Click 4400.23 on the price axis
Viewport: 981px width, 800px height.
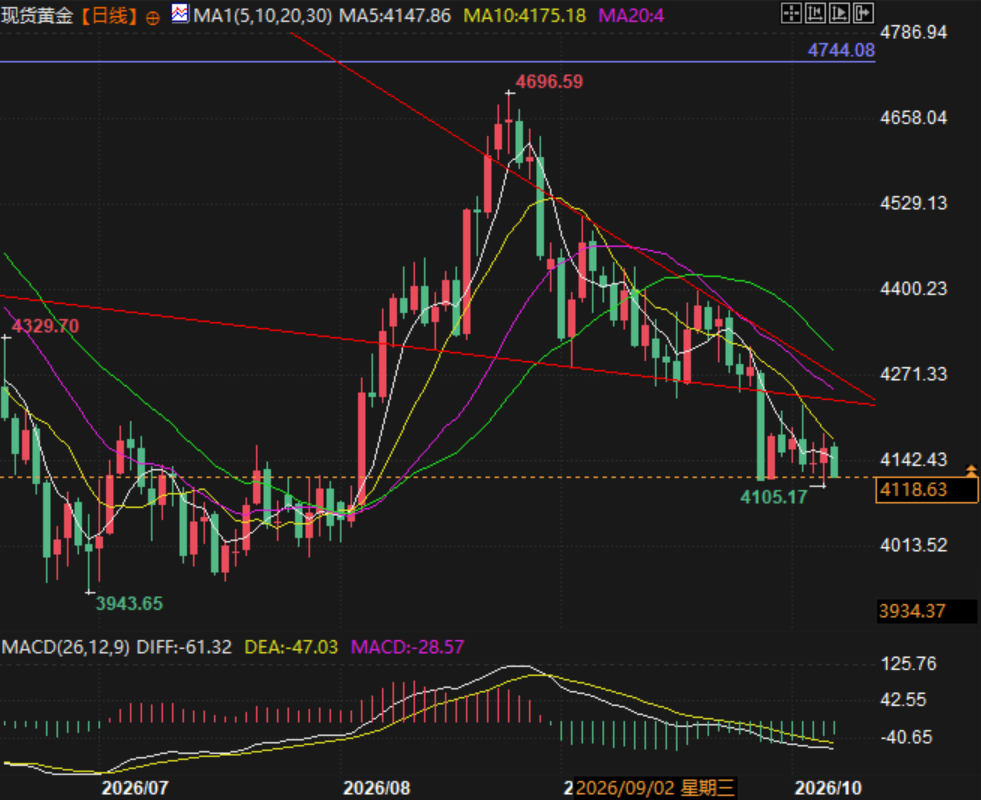[913, 289]
